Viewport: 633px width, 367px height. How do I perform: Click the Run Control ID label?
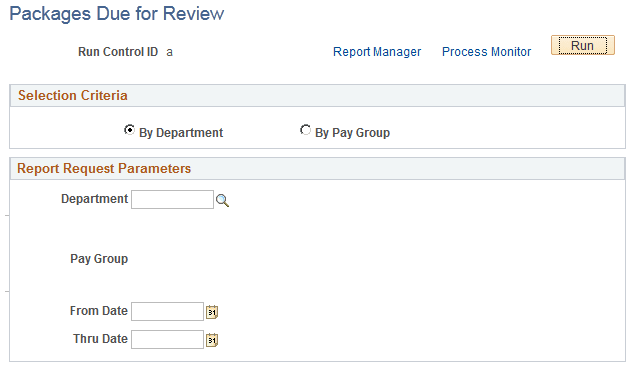point(118,52)
